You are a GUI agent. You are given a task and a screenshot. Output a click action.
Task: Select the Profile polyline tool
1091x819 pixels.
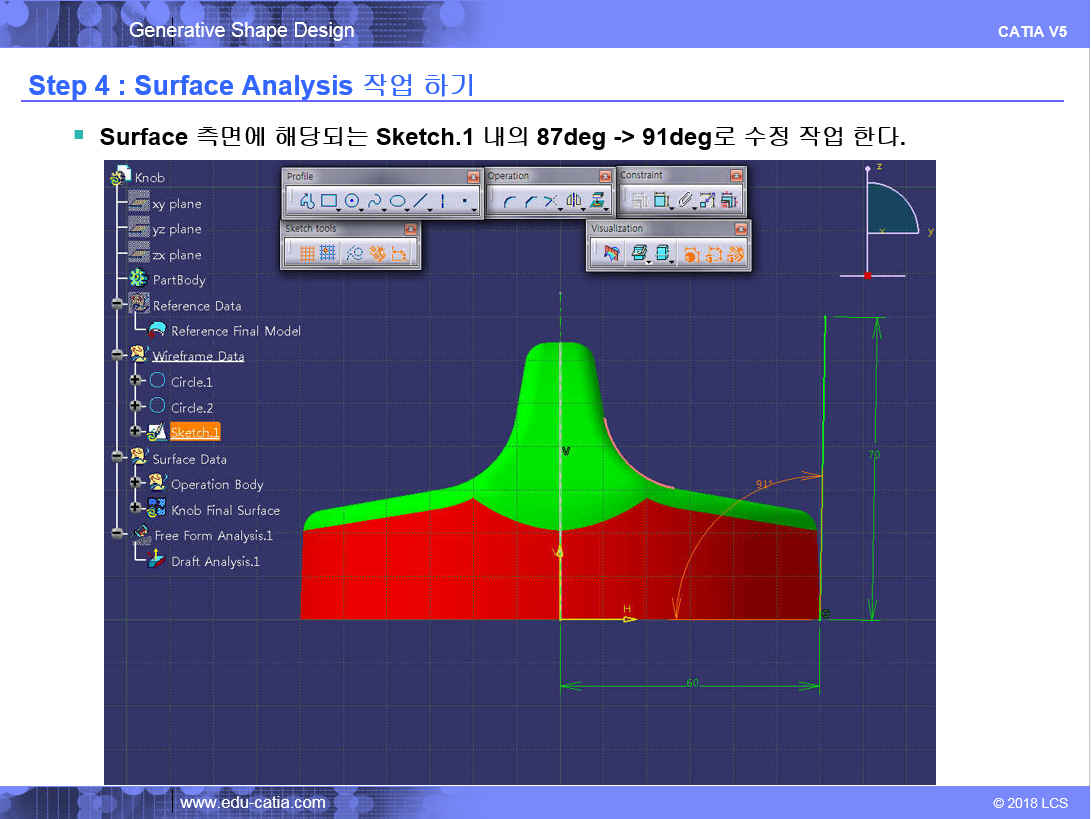[307, 201]
